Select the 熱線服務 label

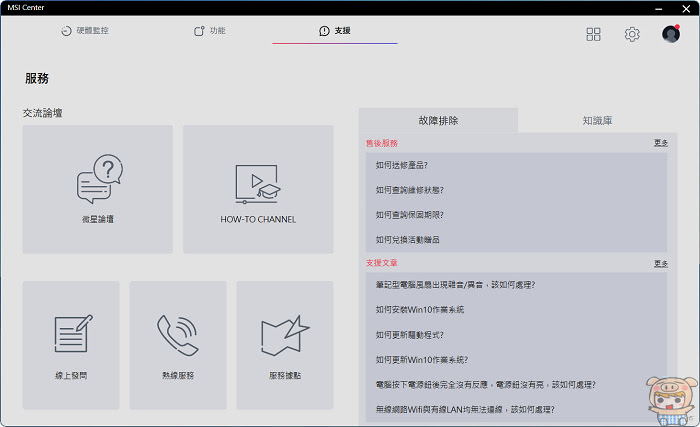178,376
